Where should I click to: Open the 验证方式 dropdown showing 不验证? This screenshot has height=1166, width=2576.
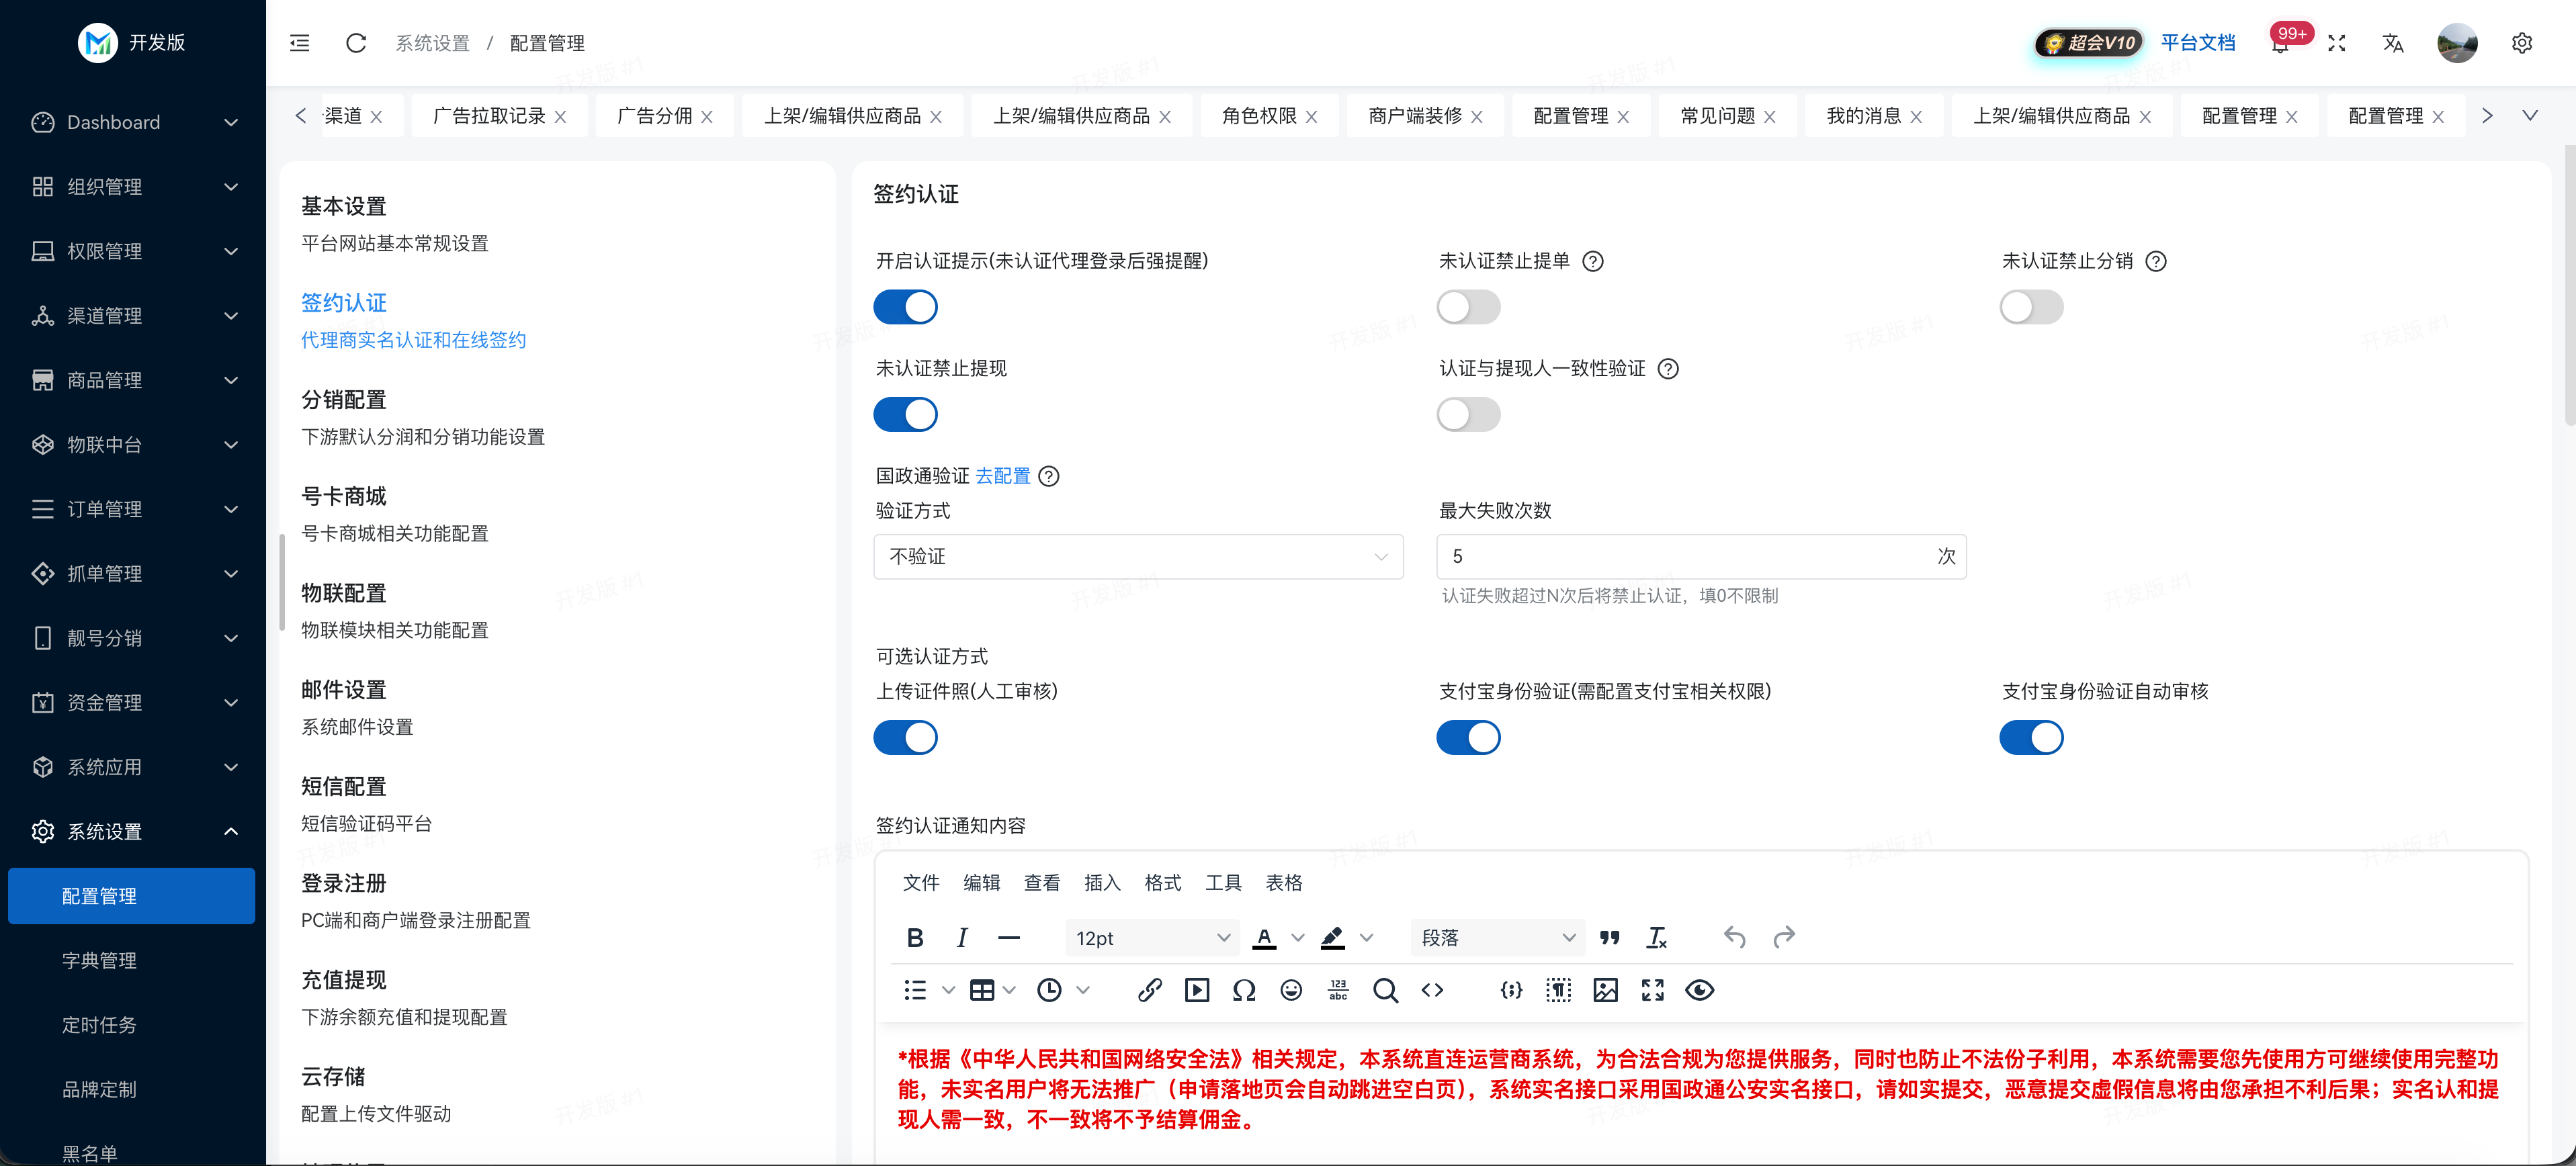coord(1138,556)
